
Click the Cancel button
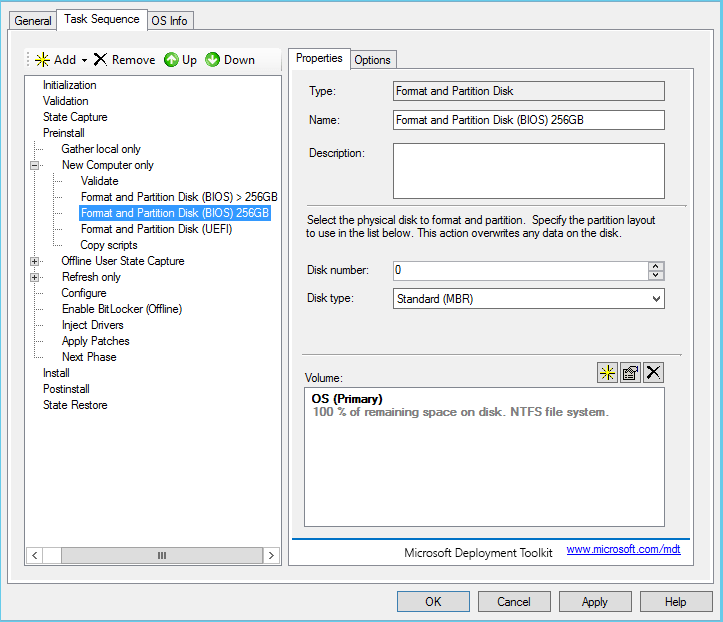(x=514, y=602)
